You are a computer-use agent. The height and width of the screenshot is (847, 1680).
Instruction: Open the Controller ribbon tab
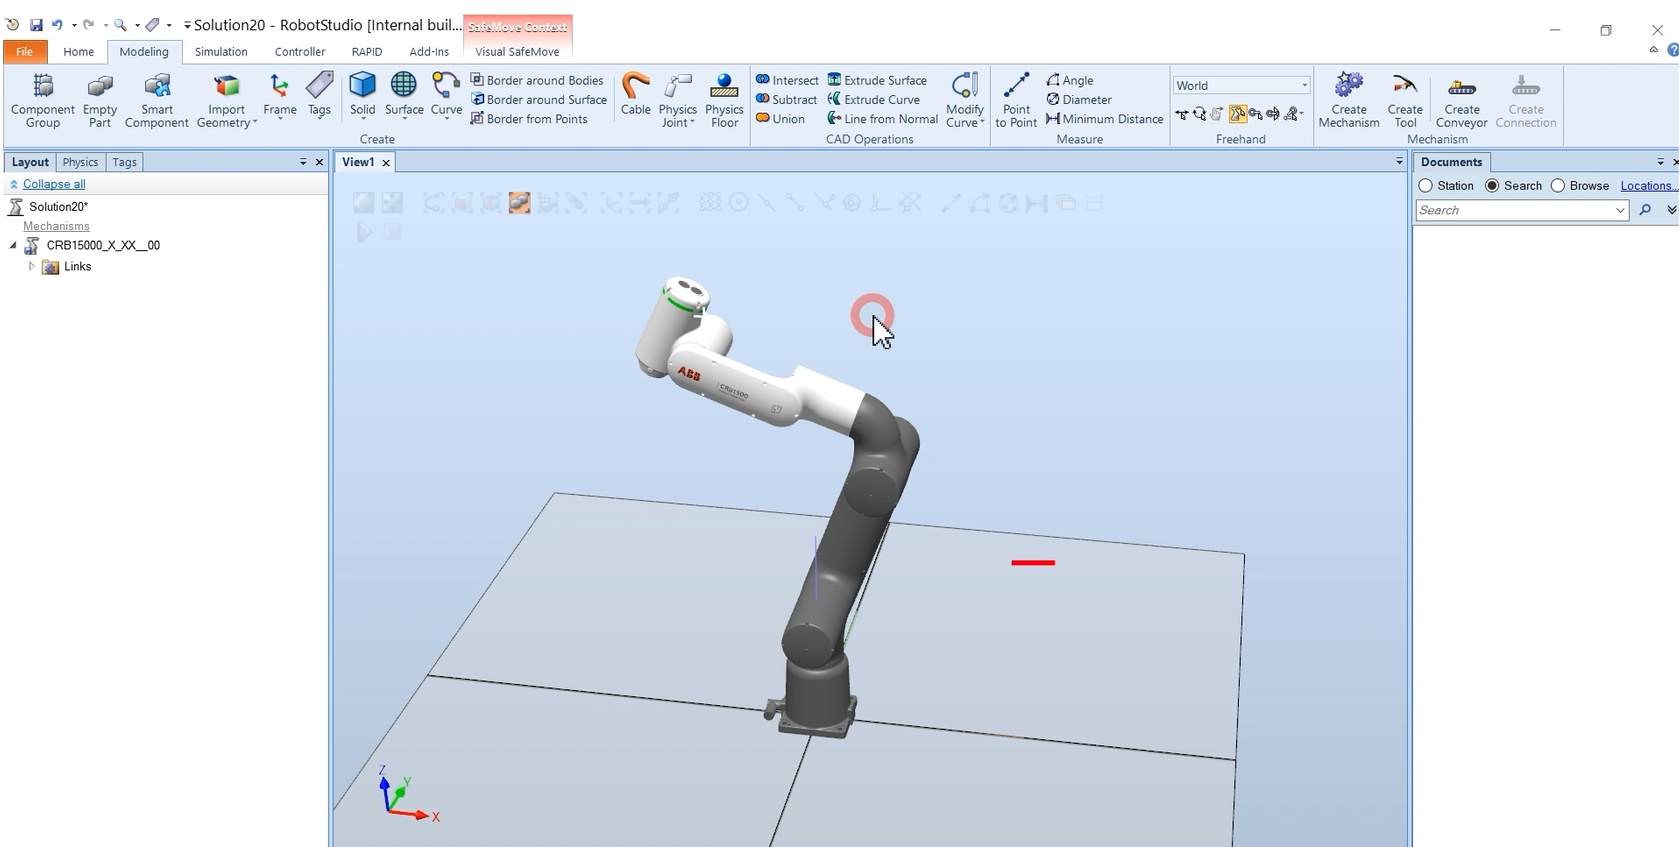pyautogui.click(x=300, y=52)
